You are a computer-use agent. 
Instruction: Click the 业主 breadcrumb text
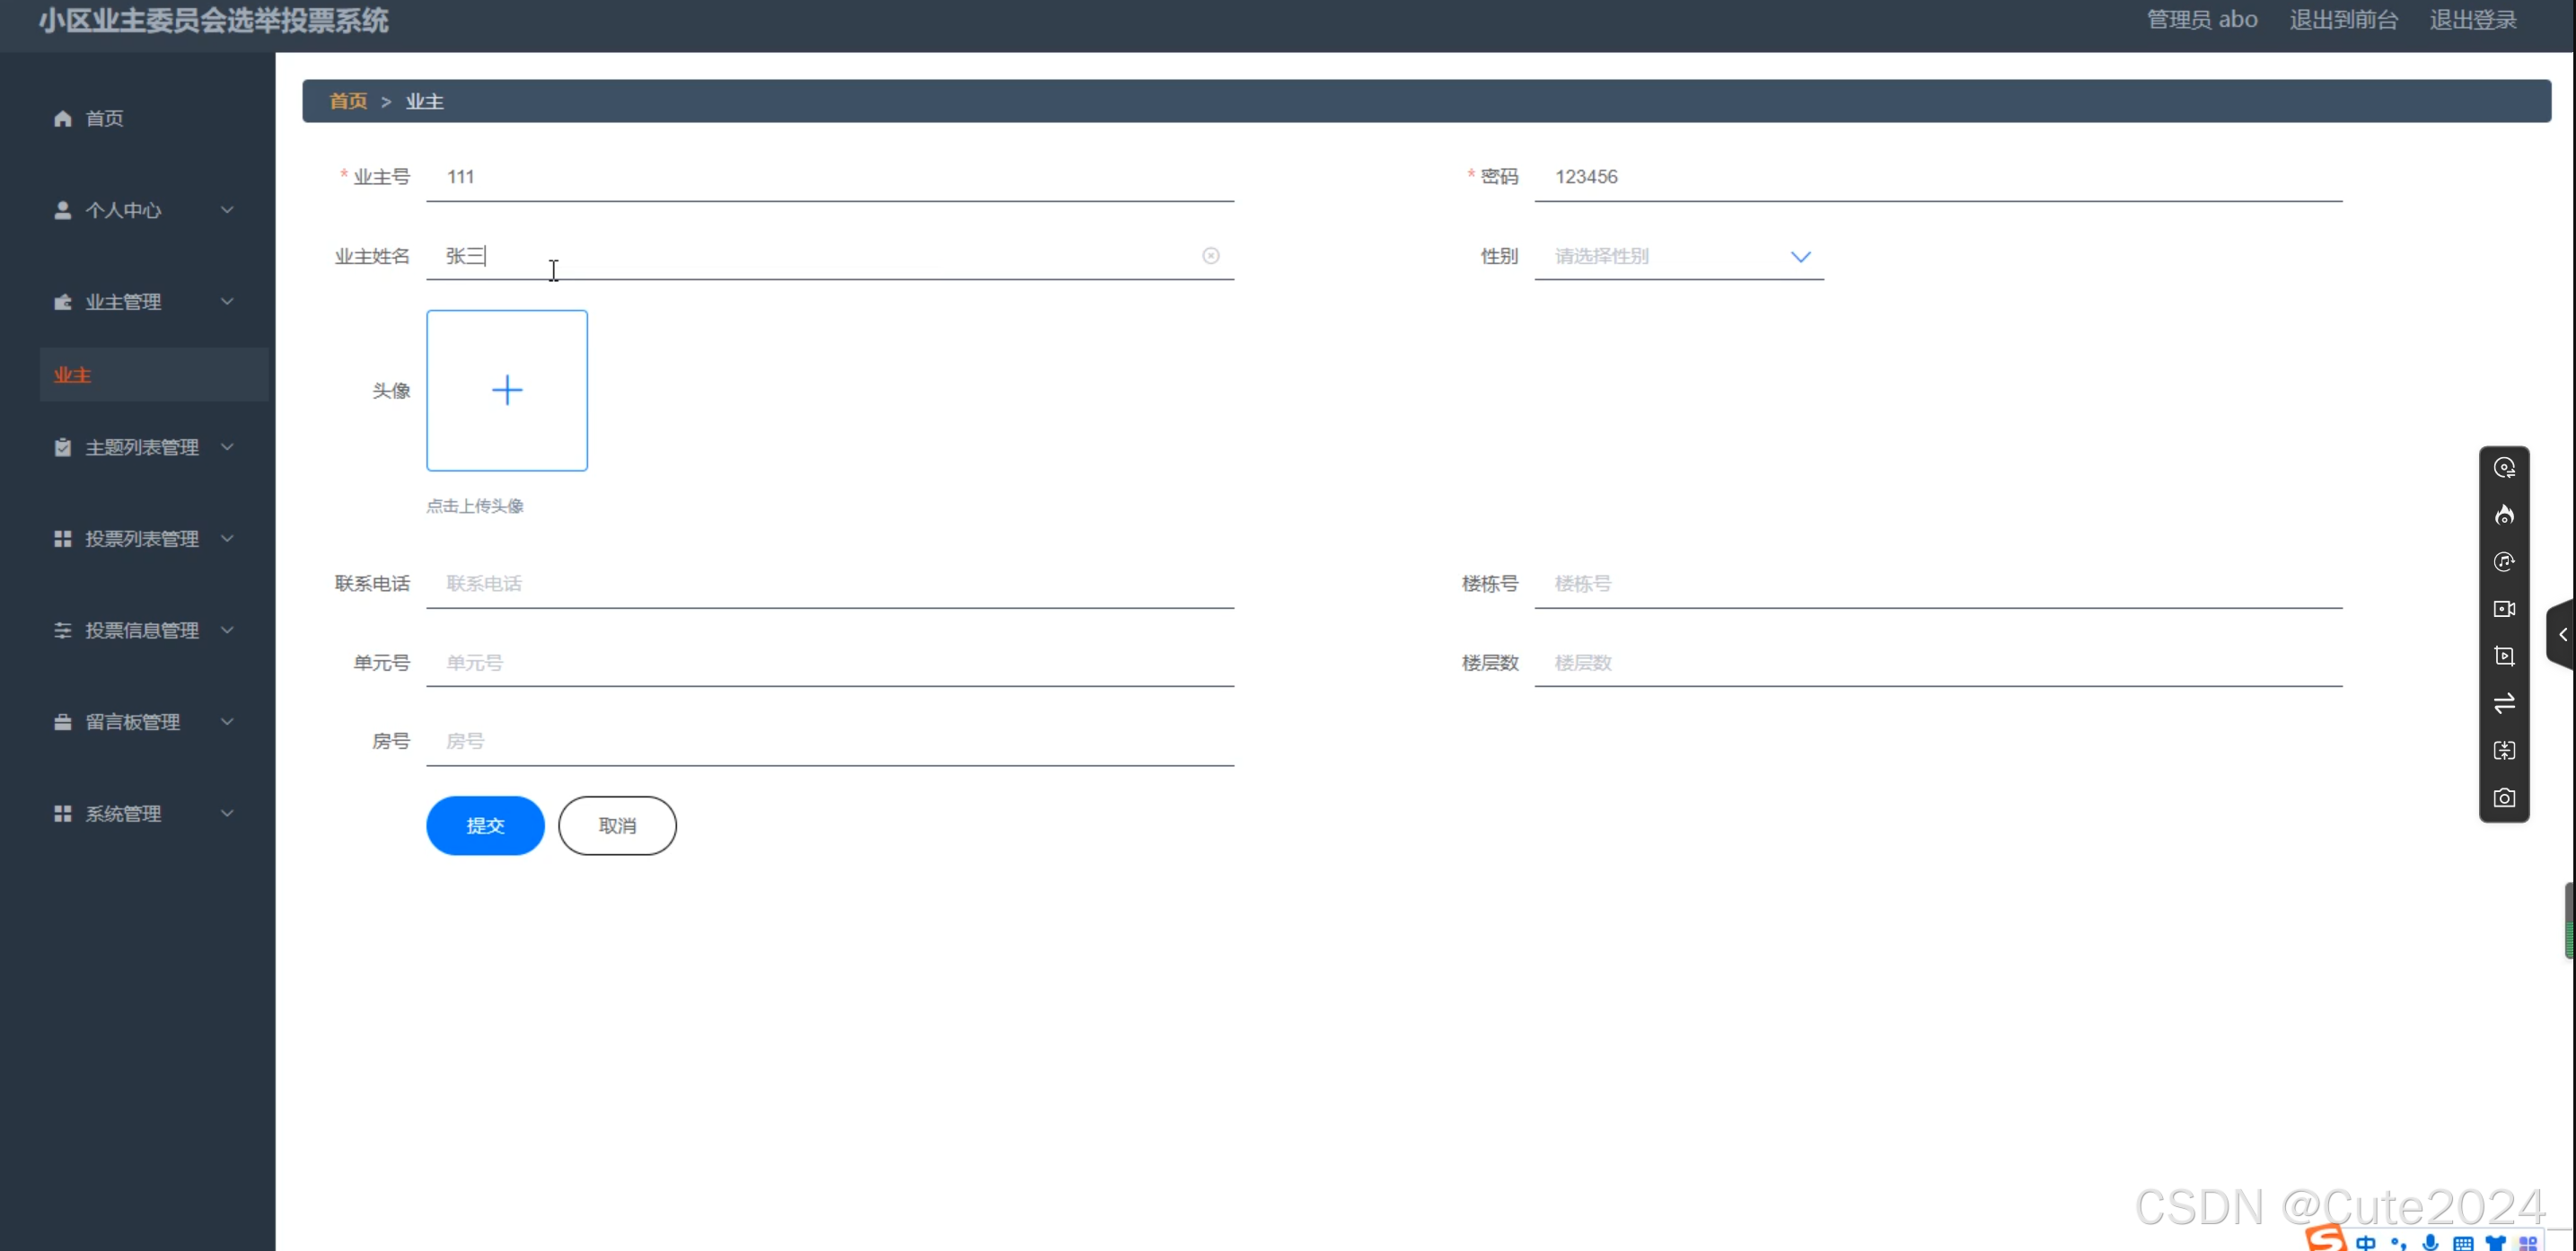[x=425, y=101]
